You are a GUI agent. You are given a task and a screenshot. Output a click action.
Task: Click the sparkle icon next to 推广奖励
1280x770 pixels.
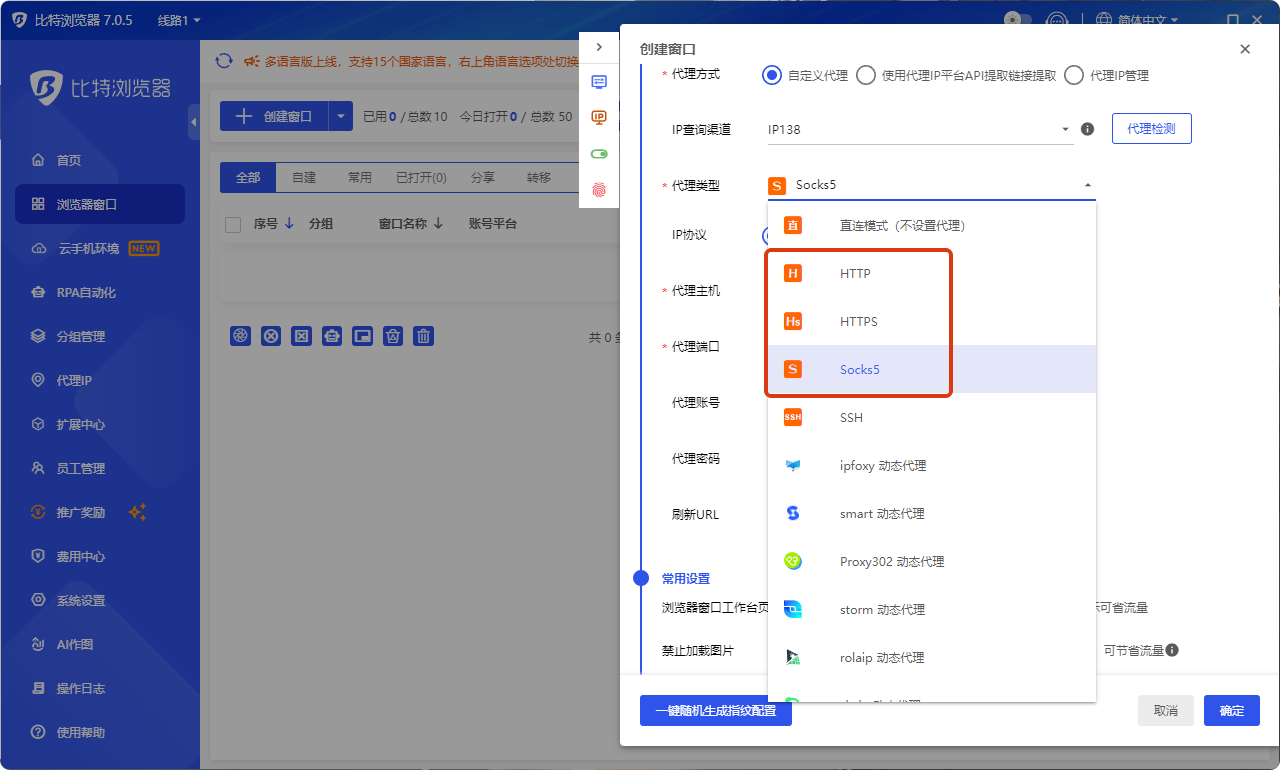tap(138, 512)
